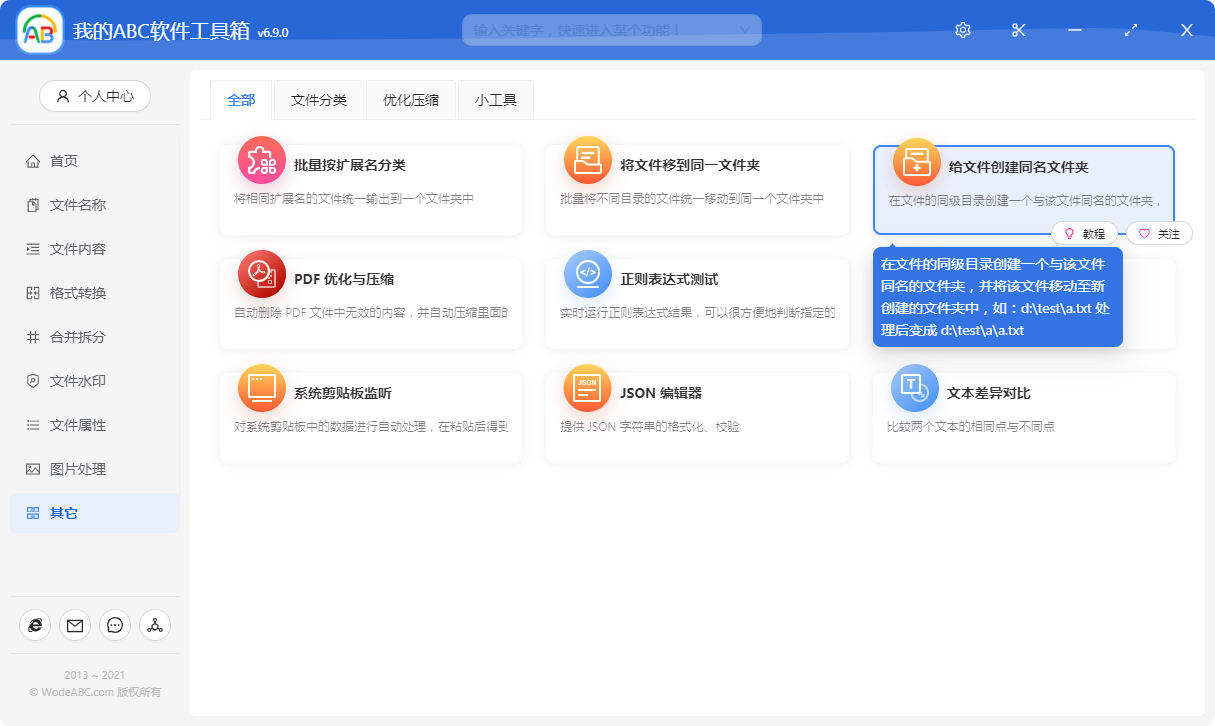
Task: Open the mail contact icon at bottom left
Action: 74,625
